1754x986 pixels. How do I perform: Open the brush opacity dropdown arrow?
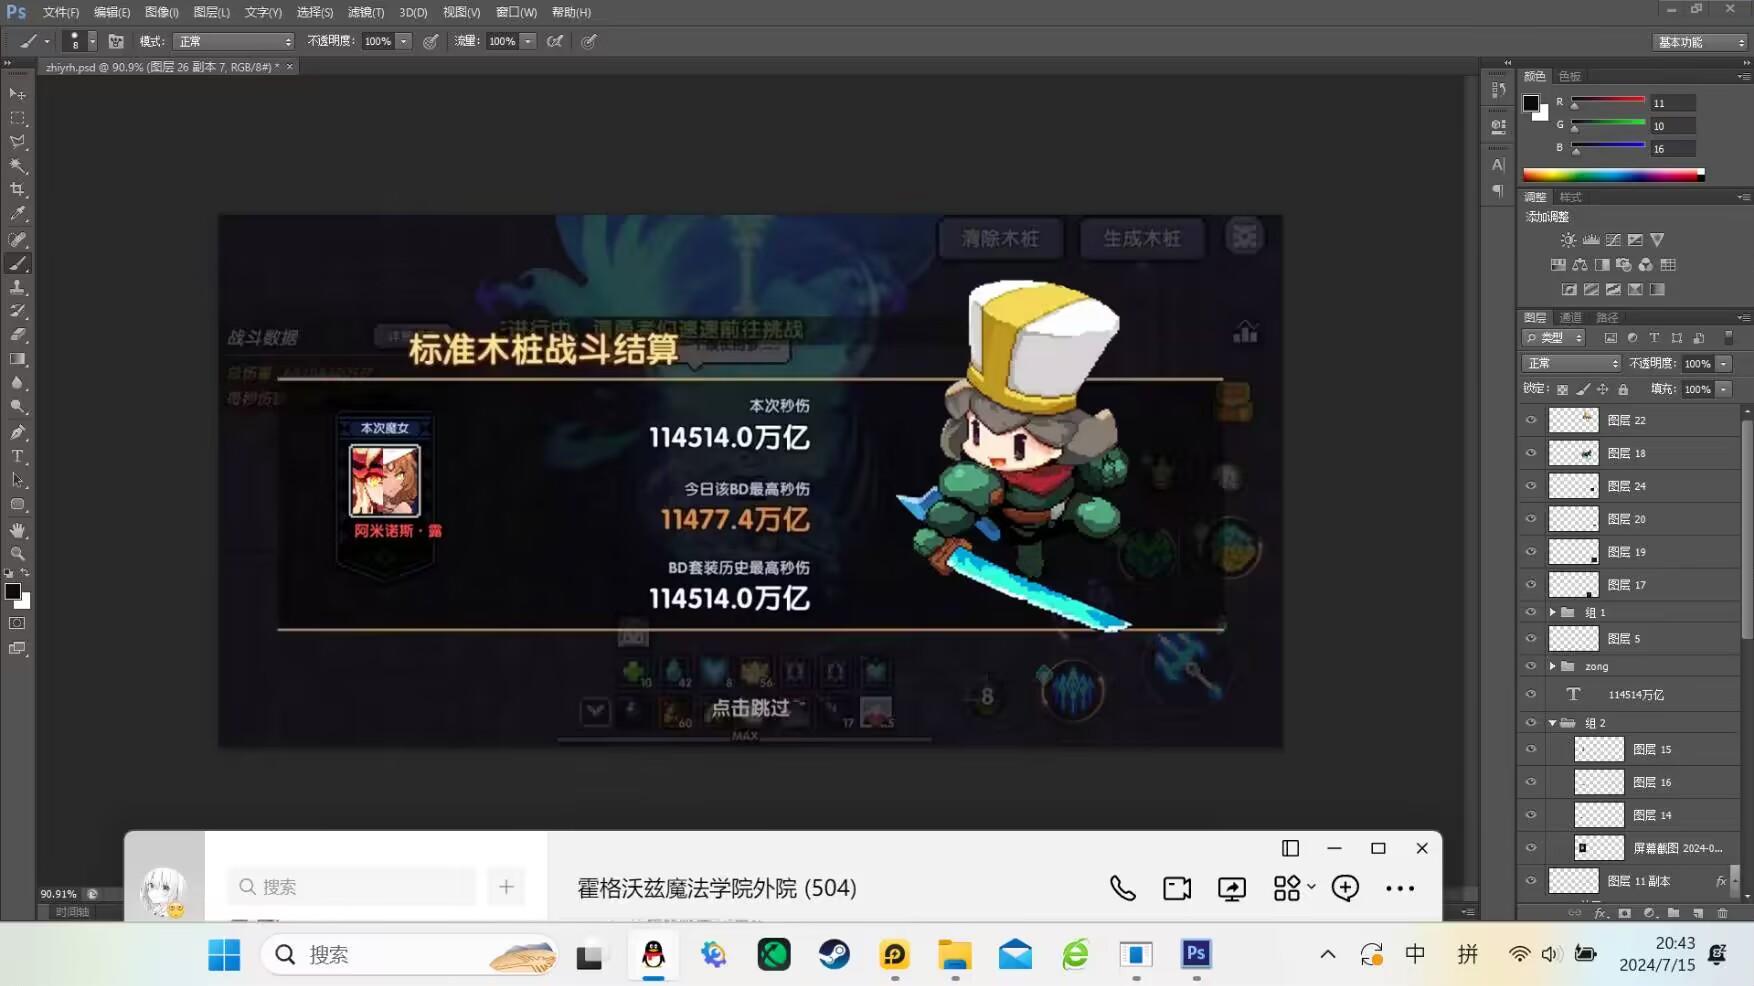pyautogui.click(x=403, y=41)
